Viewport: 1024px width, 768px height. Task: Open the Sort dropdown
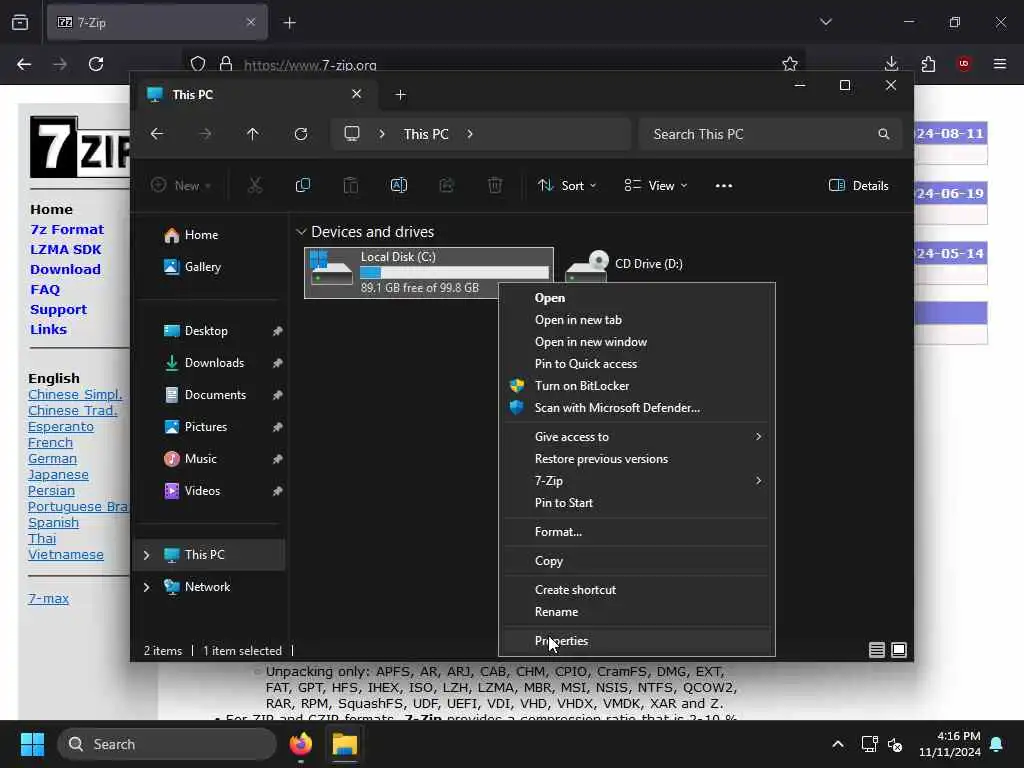click(567, 185)
